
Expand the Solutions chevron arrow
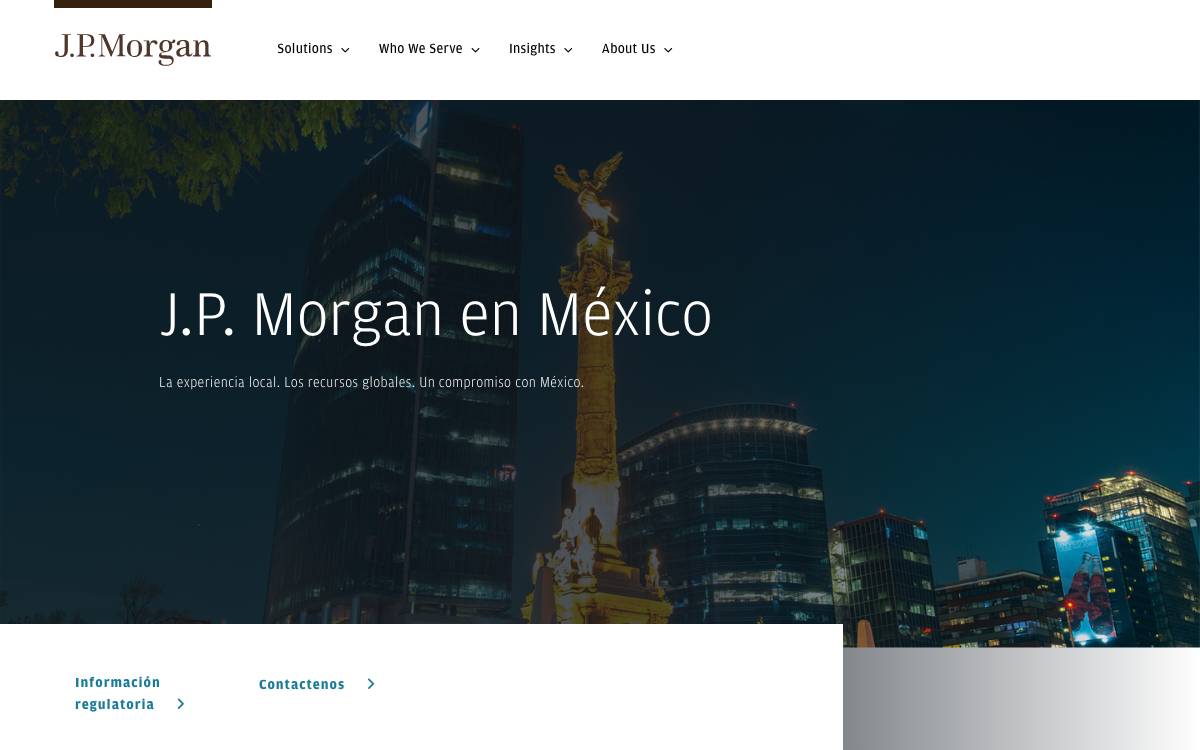pyautogui.click(x=345, y=50)
